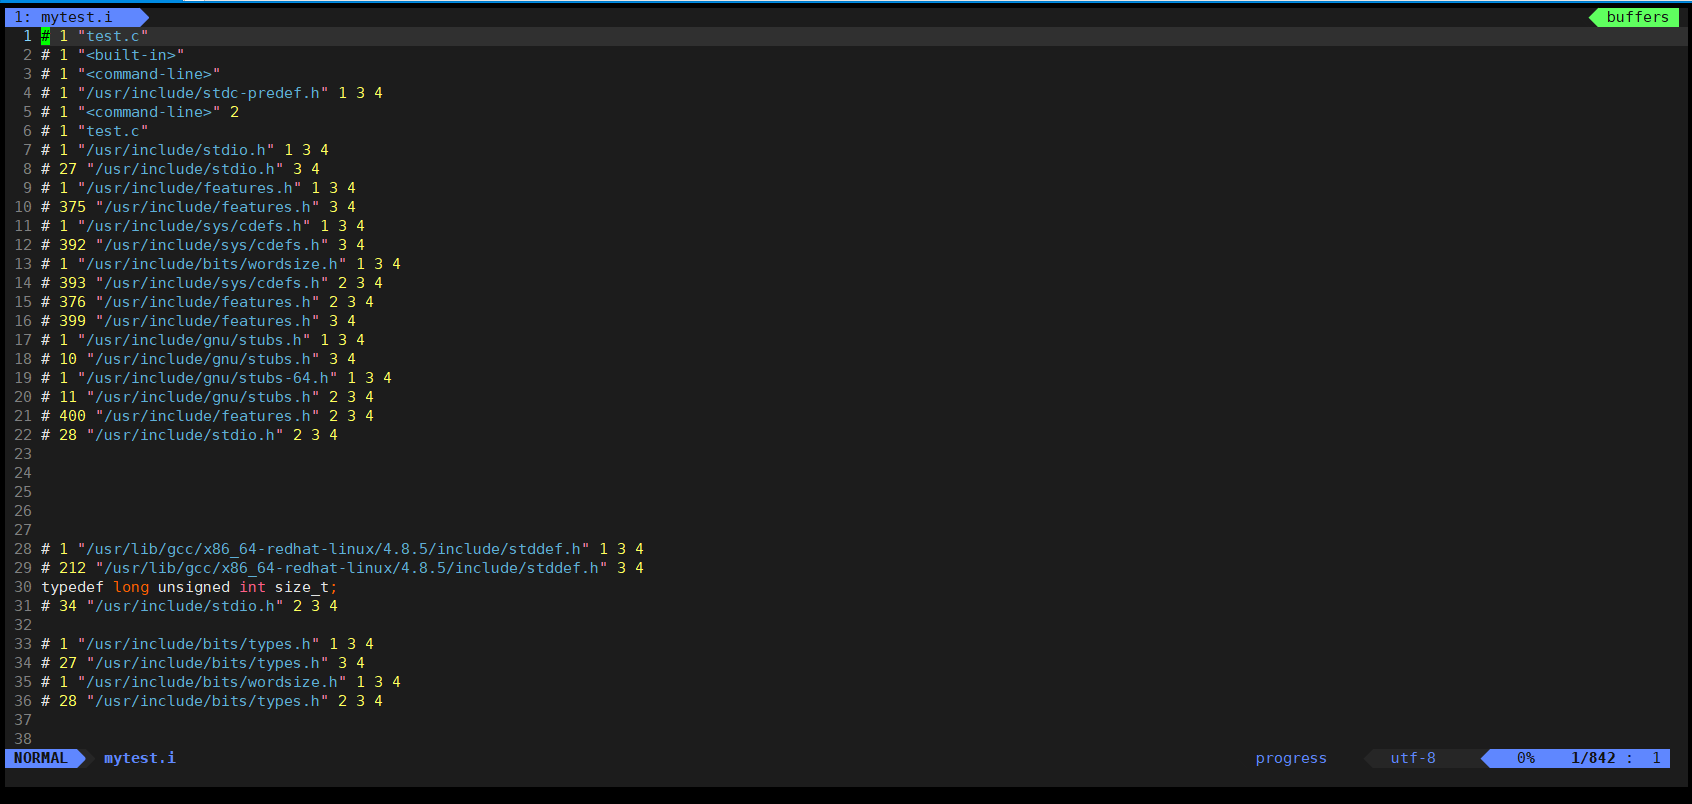Click "/usr/include/features.h" on line 9
Viewport: 1692px width, 804px height.
pyautogui.click(x=190, y=188)
